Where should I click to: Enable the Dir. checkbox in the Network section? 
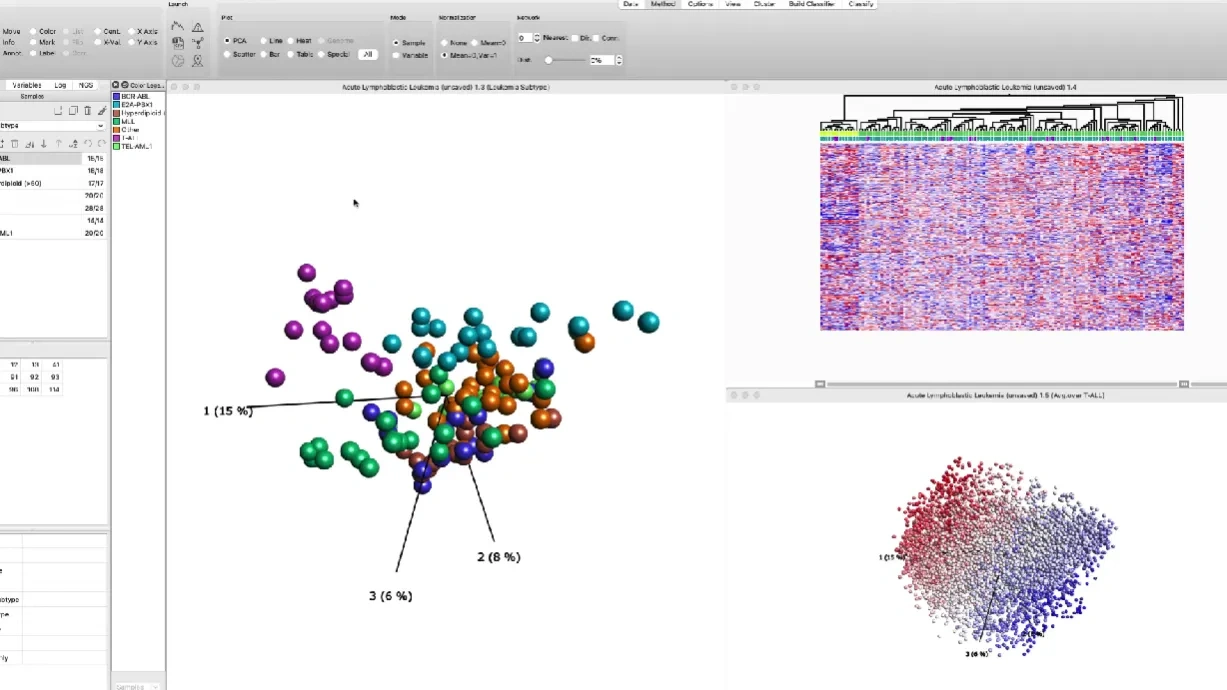[x=574, y=37]
